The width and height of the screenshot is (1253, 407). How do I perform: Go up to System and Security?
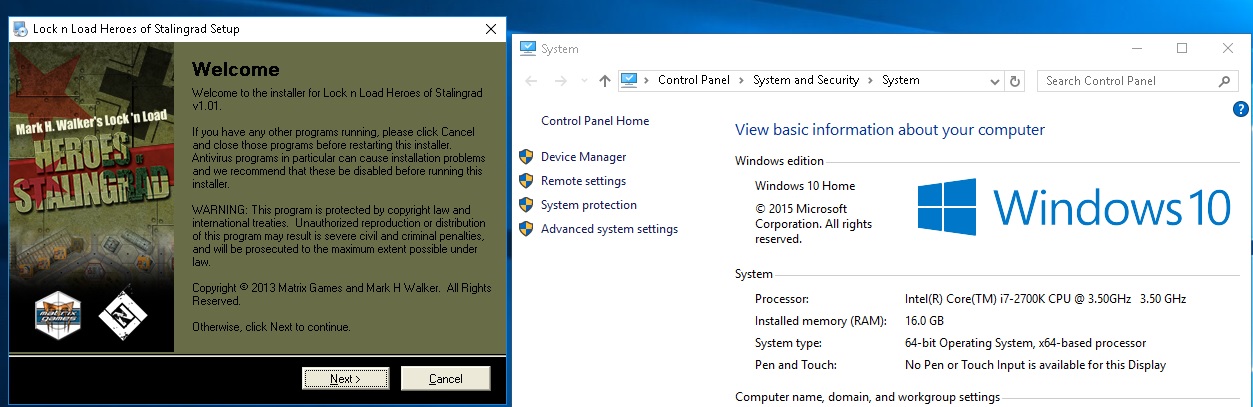[x=604, y=81]
